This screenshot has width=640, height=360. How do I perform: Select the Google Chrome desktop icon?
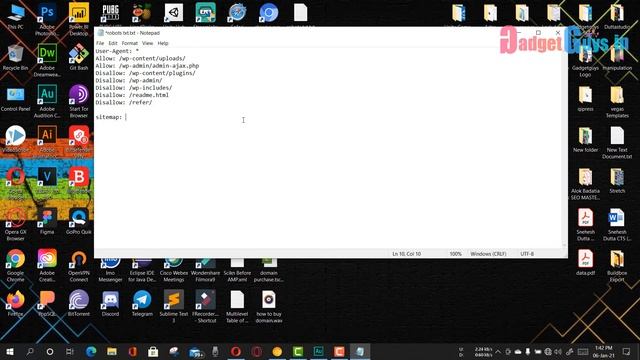coord(16,265)
